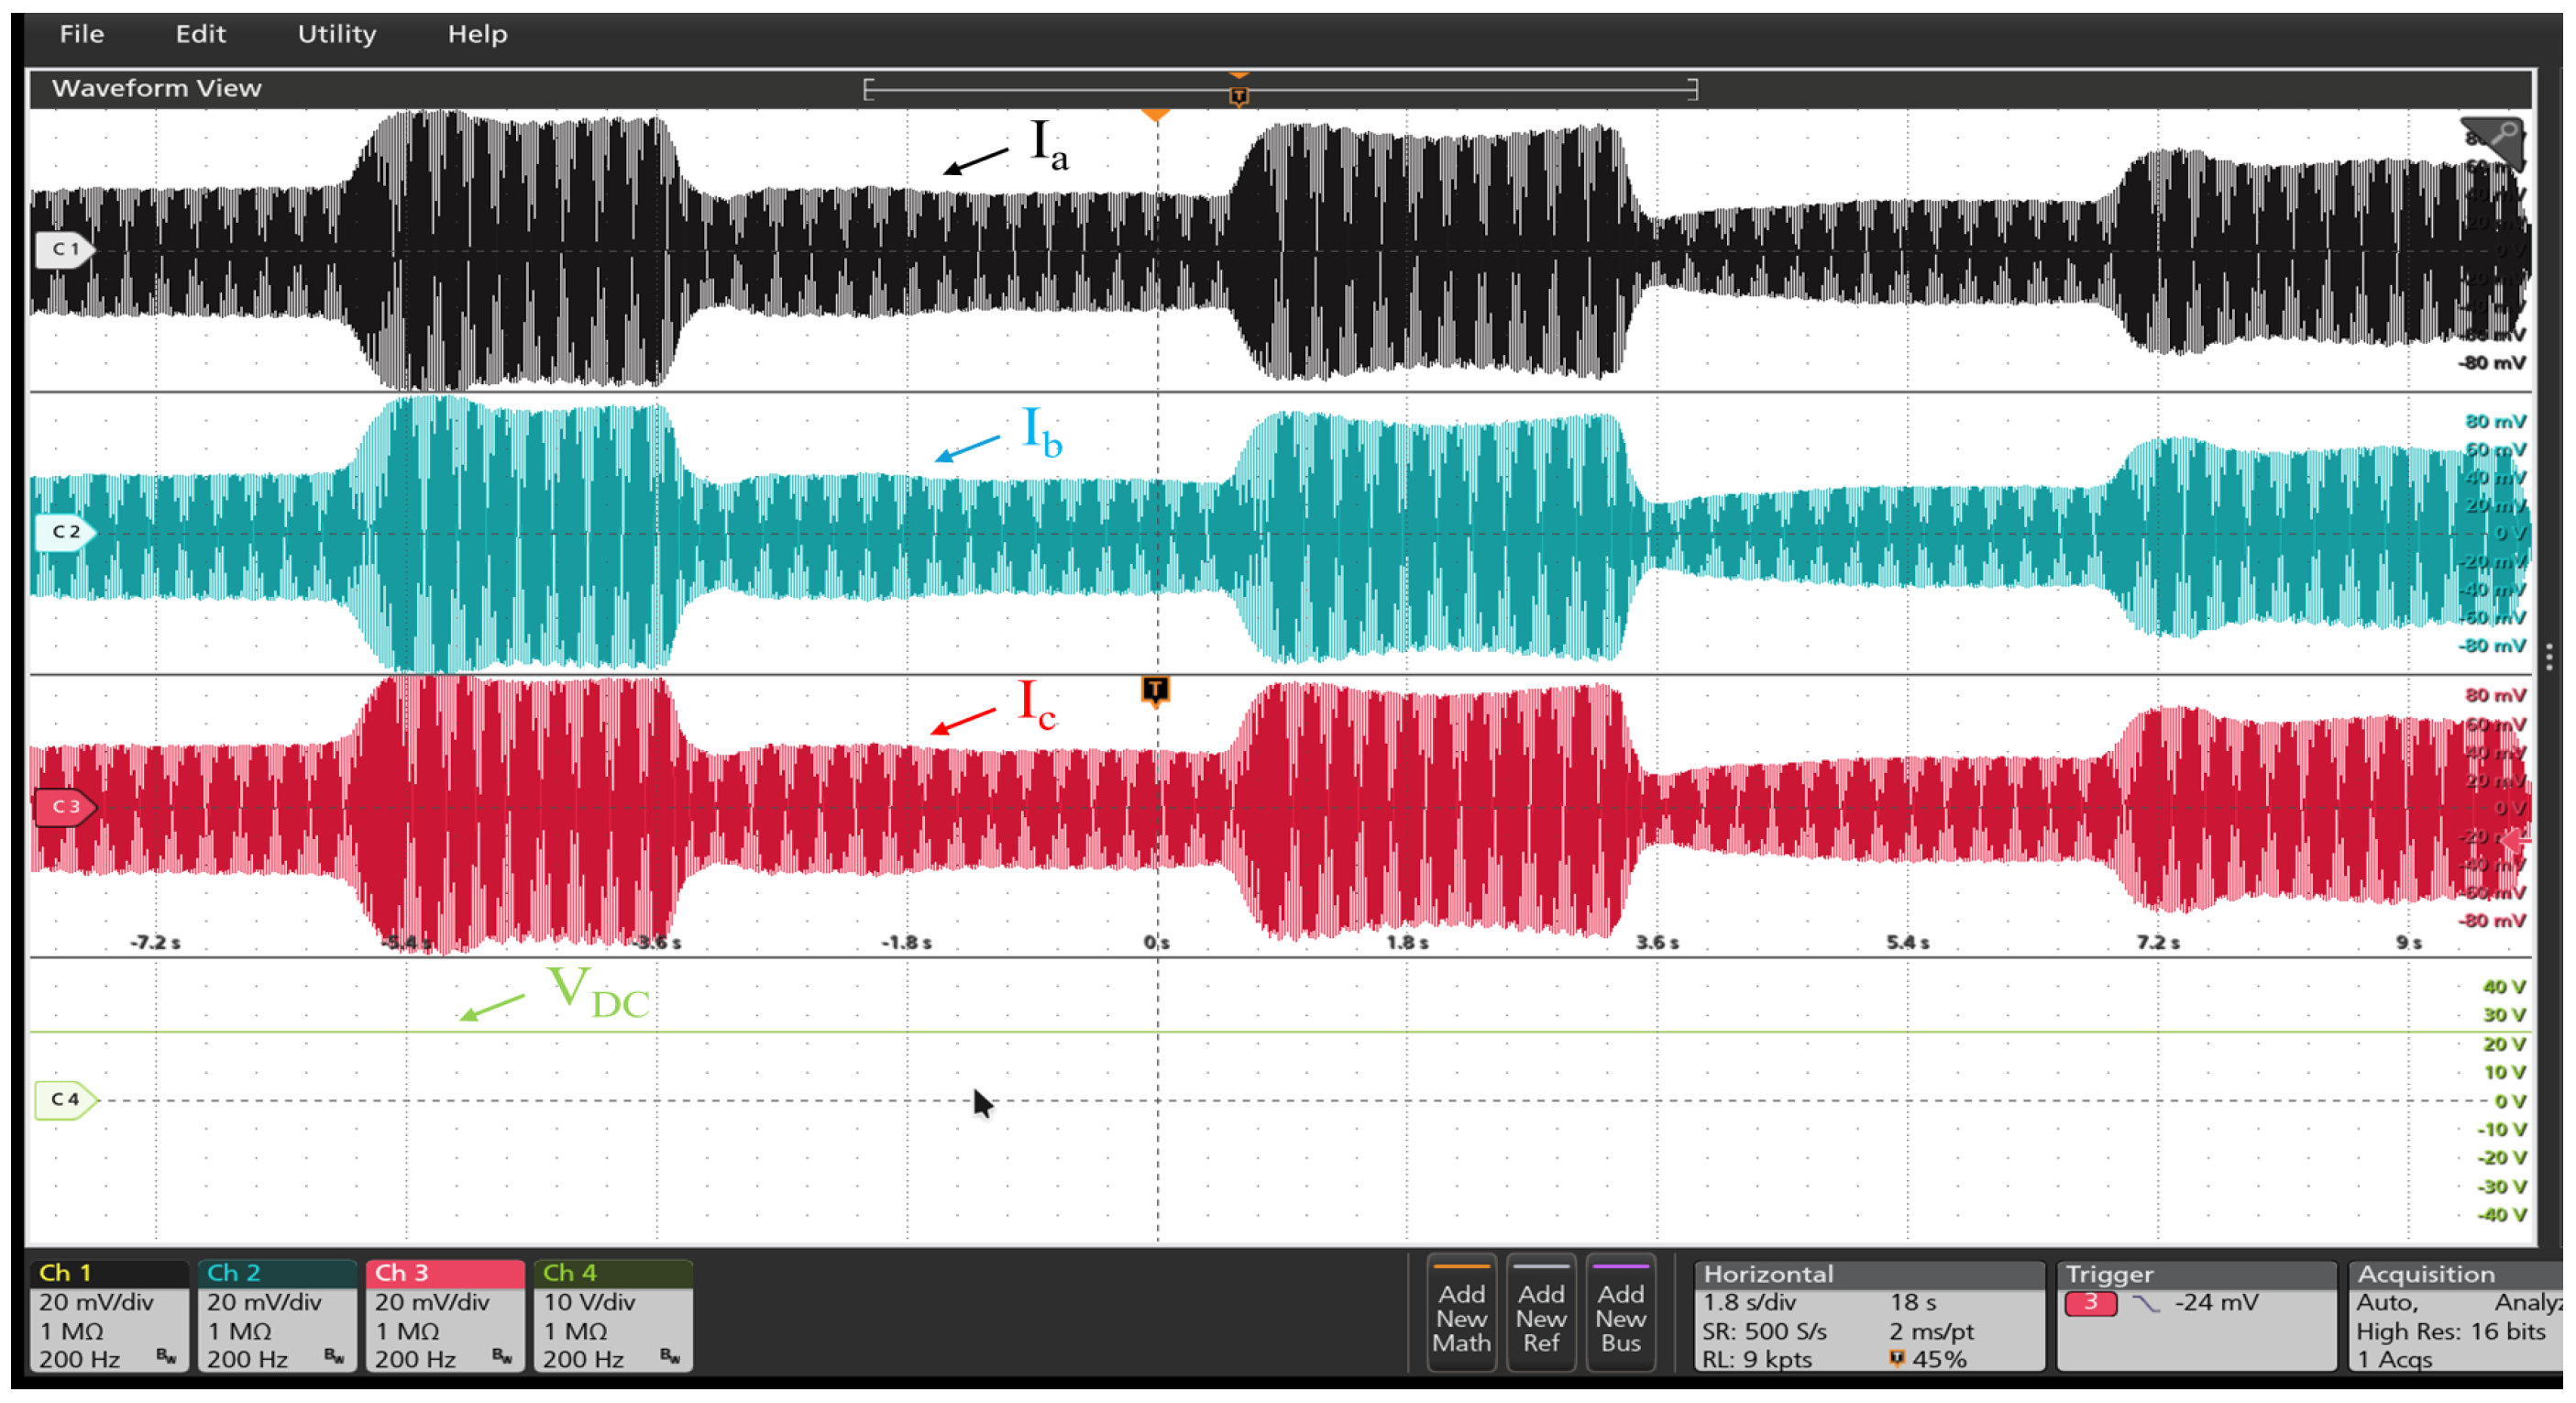This screenshot has width=2576, height=1403.
Task: Click Add New Math button
Action: (x=1461, y=1314)
